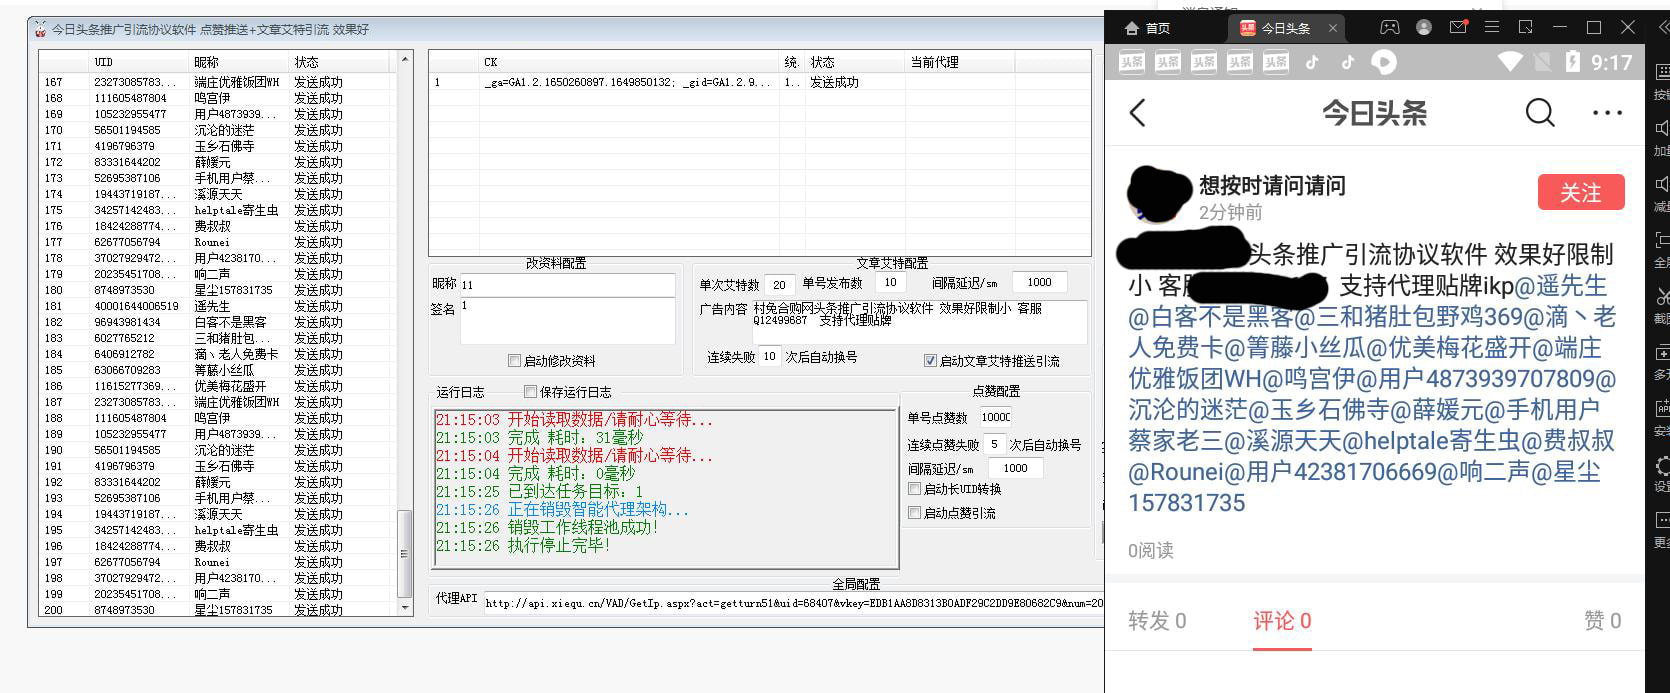This screenshot has height=693, width=1670.
Task: Go back with the arrow in 今日头条 header
Action: coord(1138,112)
